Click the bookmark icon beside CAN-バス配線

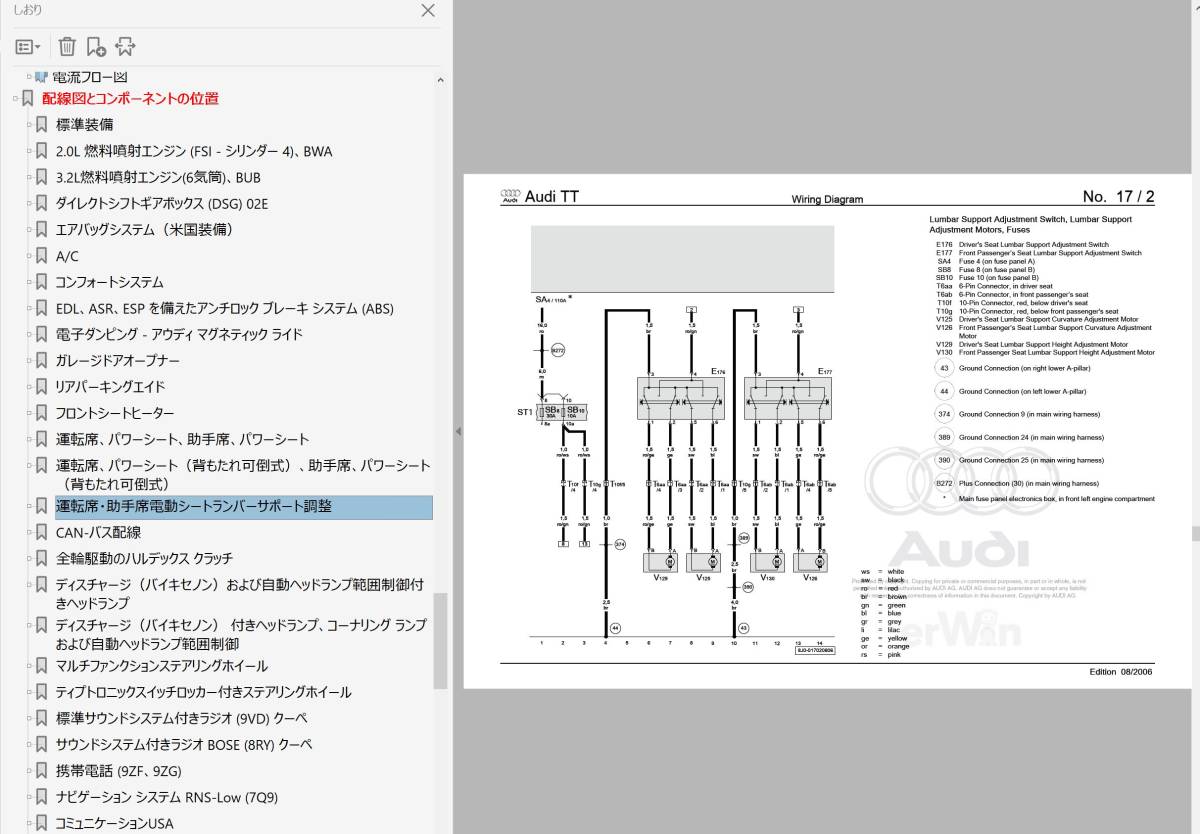pos(41,532)
